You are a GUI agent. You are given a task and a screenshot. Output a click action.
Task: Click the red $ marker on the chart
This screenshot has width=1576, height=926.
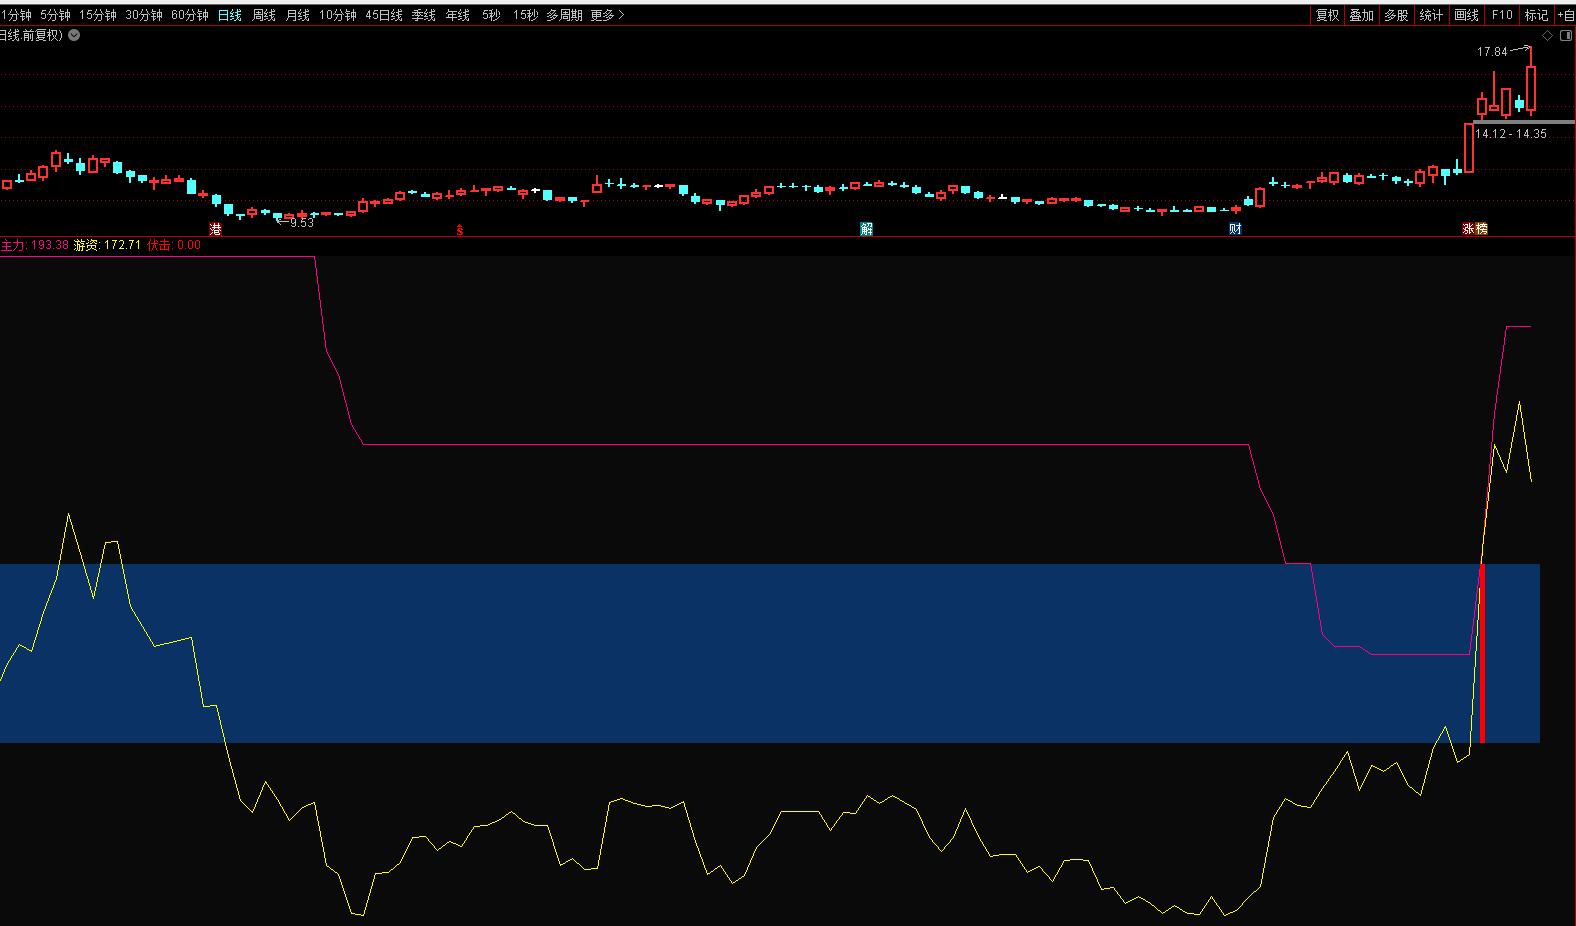[x=460, y=230]
